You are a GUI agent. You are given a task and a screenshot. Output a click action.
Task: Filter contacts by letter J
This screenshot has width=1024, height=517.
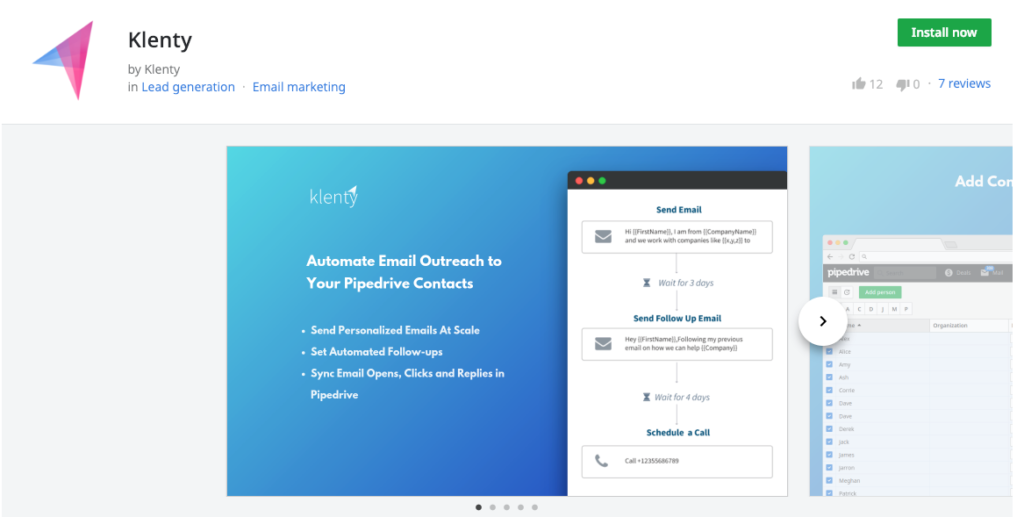point(882,308)
